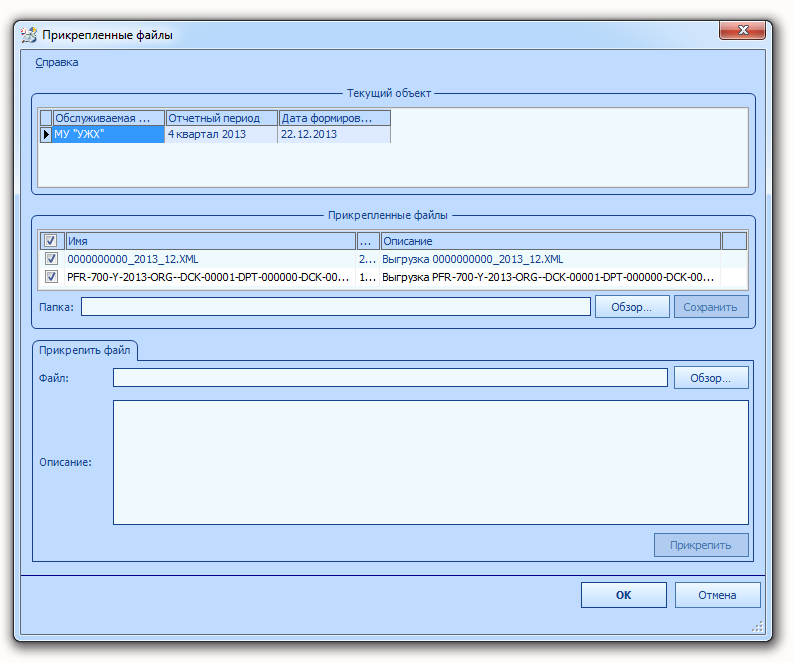
Task: Click the application icon in the title bar
Action: 29,35
